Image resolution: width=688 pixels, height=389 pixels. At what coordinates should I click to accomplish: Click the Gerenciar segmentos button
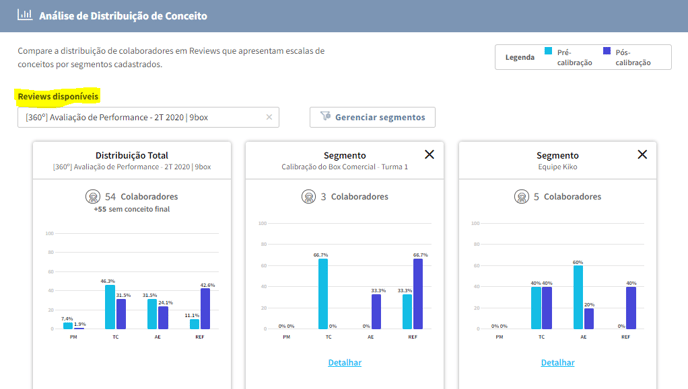[373, 117]
